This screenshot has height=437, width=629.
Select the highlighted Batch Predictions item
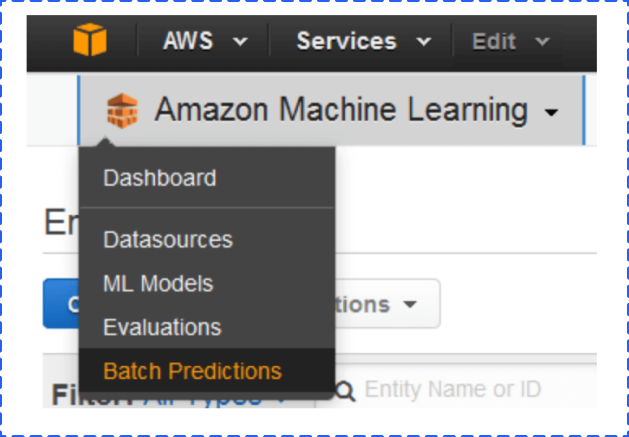(192, 371)
